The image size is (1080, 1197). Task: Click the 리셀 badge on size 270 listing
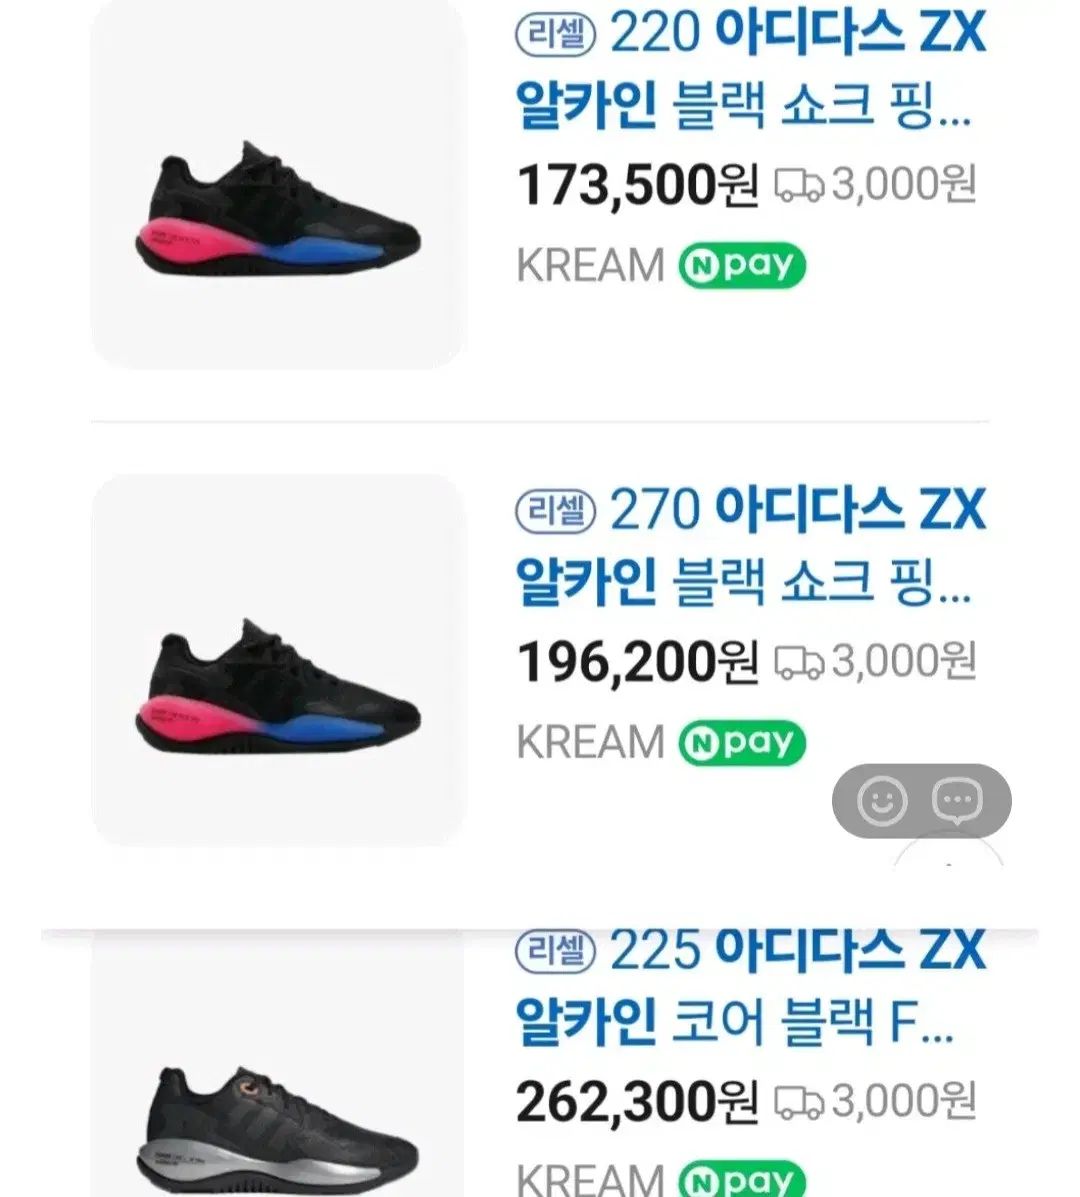(555, 511)
